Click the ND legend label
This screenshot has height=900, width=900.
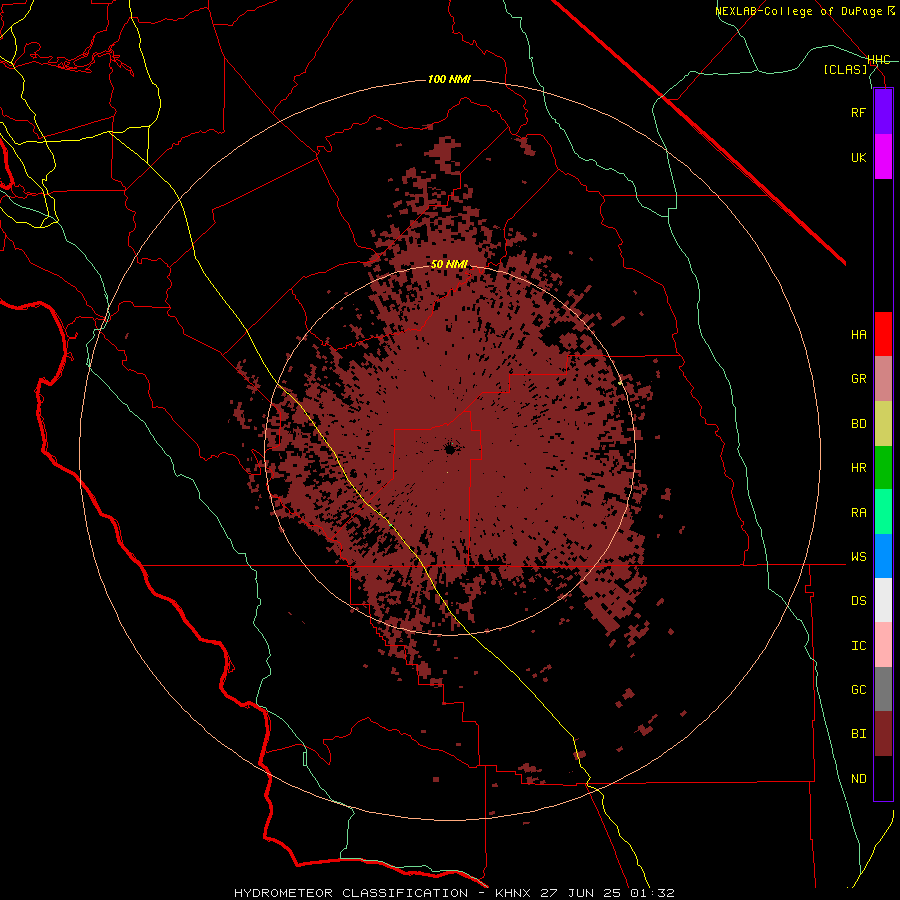pyautogui.click(x=858, y=779)
